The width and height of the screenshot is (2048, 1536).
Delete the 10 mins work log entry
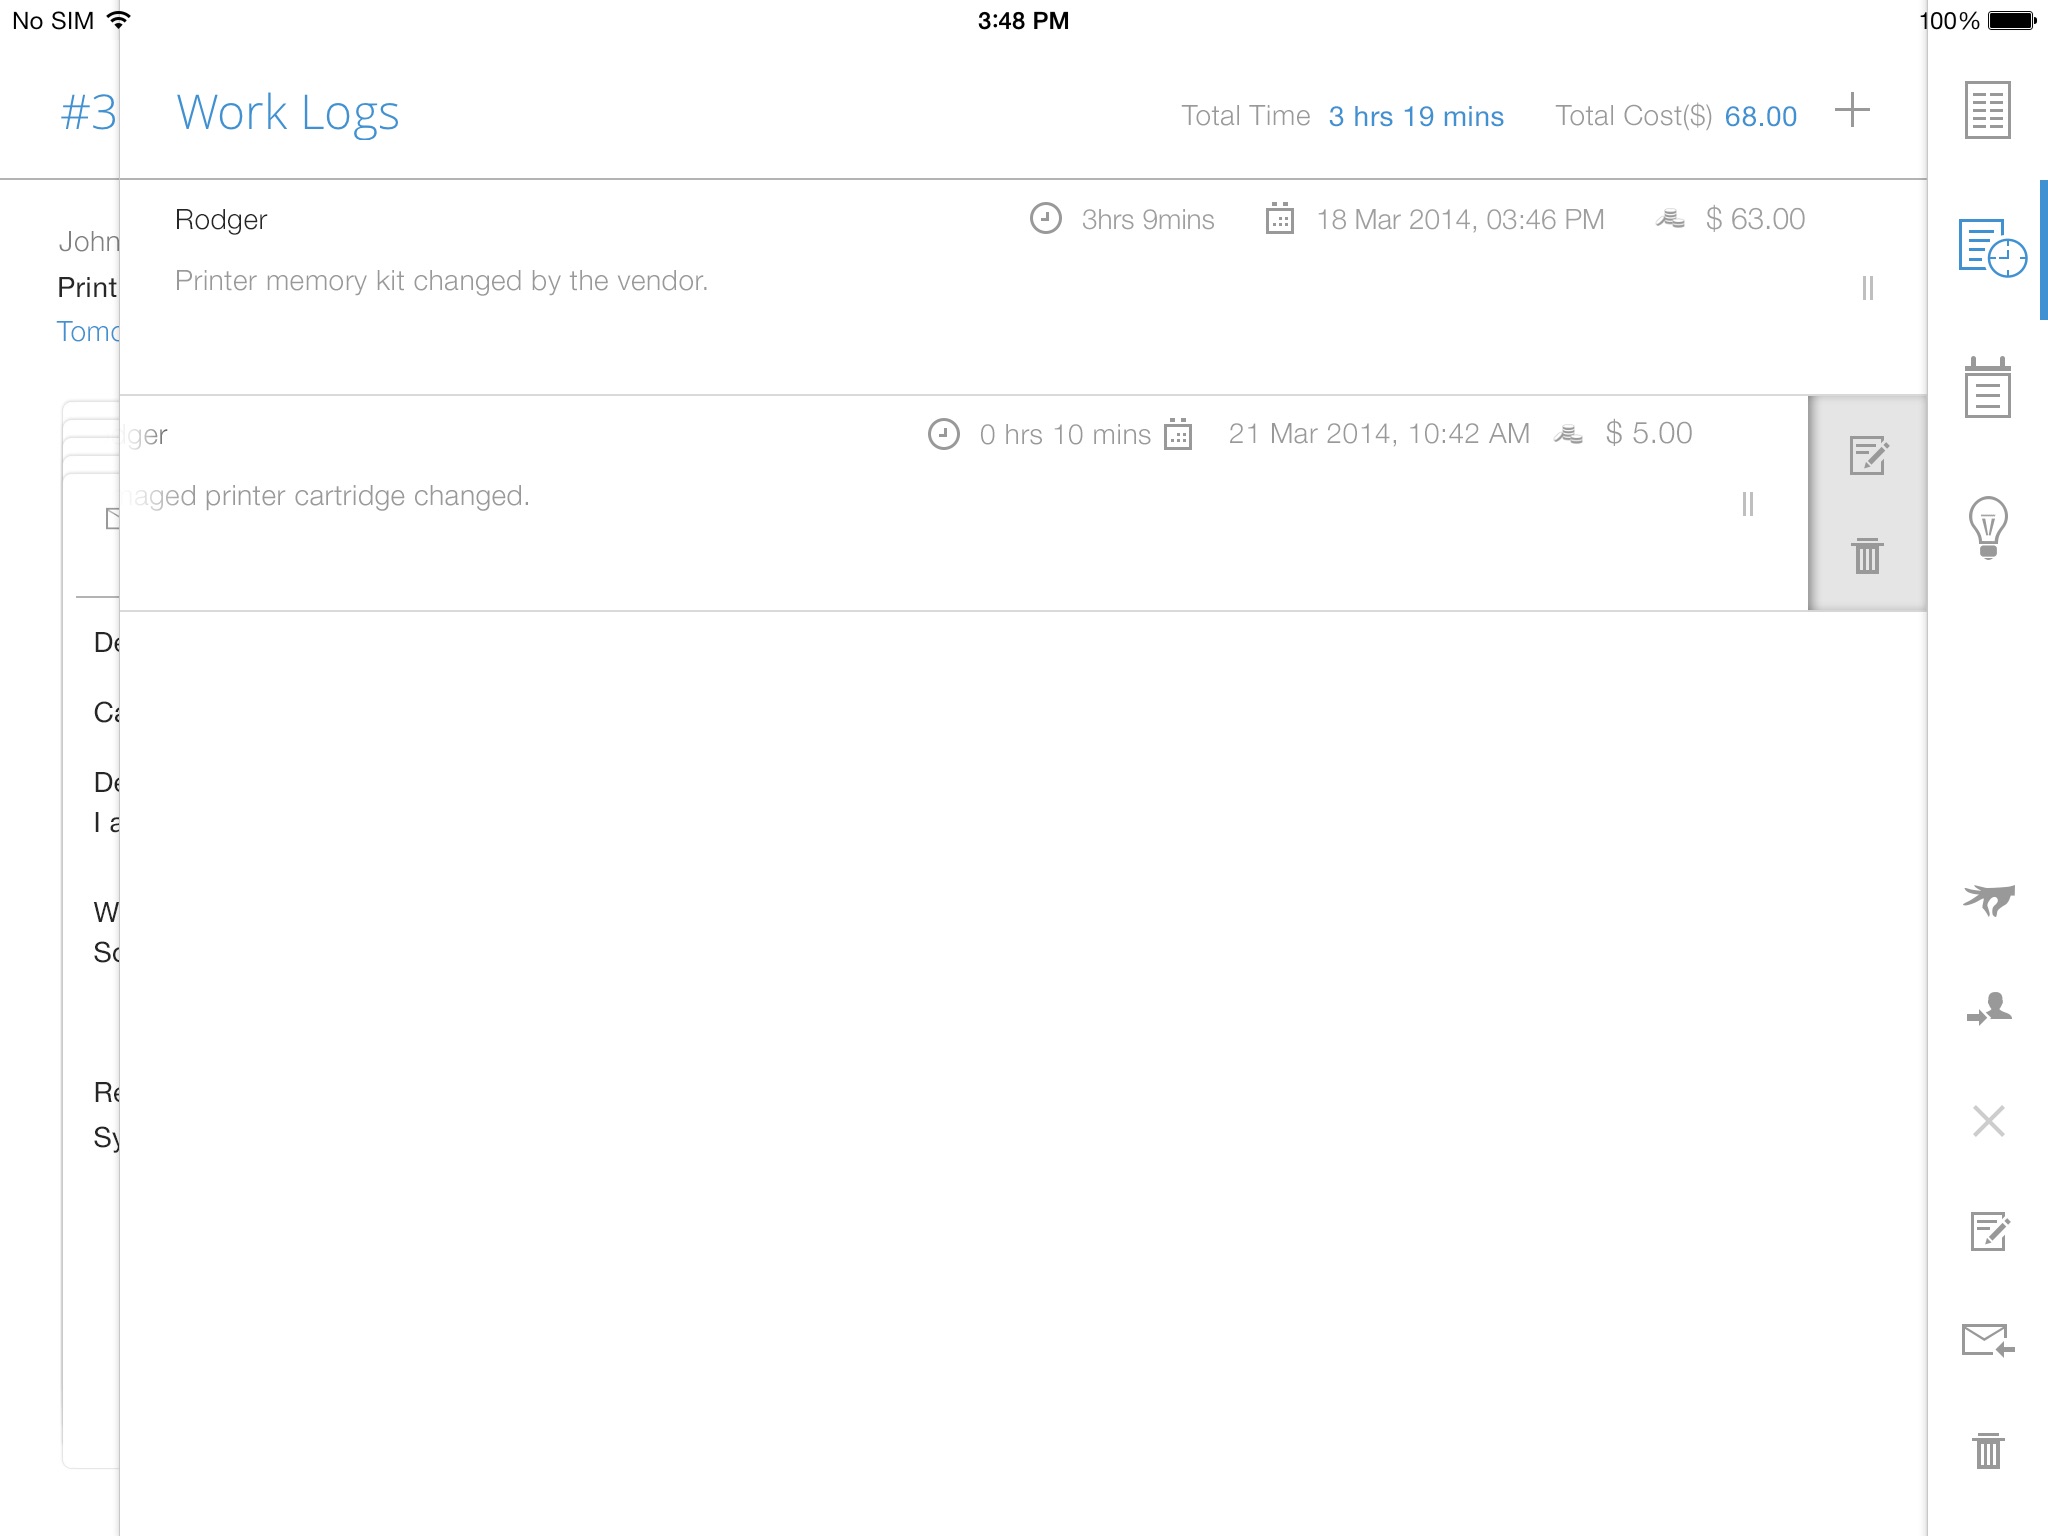(x=1867, y=556)
